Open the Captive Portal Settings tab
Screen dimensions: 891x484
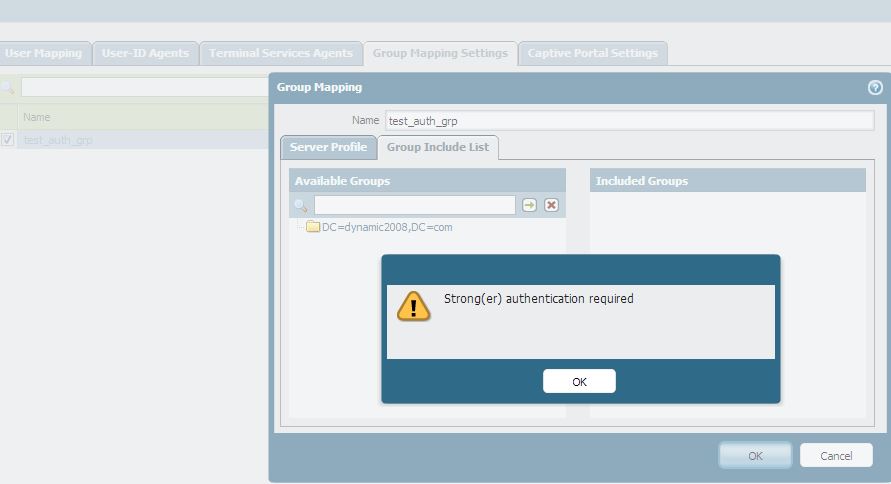point(593,53)
